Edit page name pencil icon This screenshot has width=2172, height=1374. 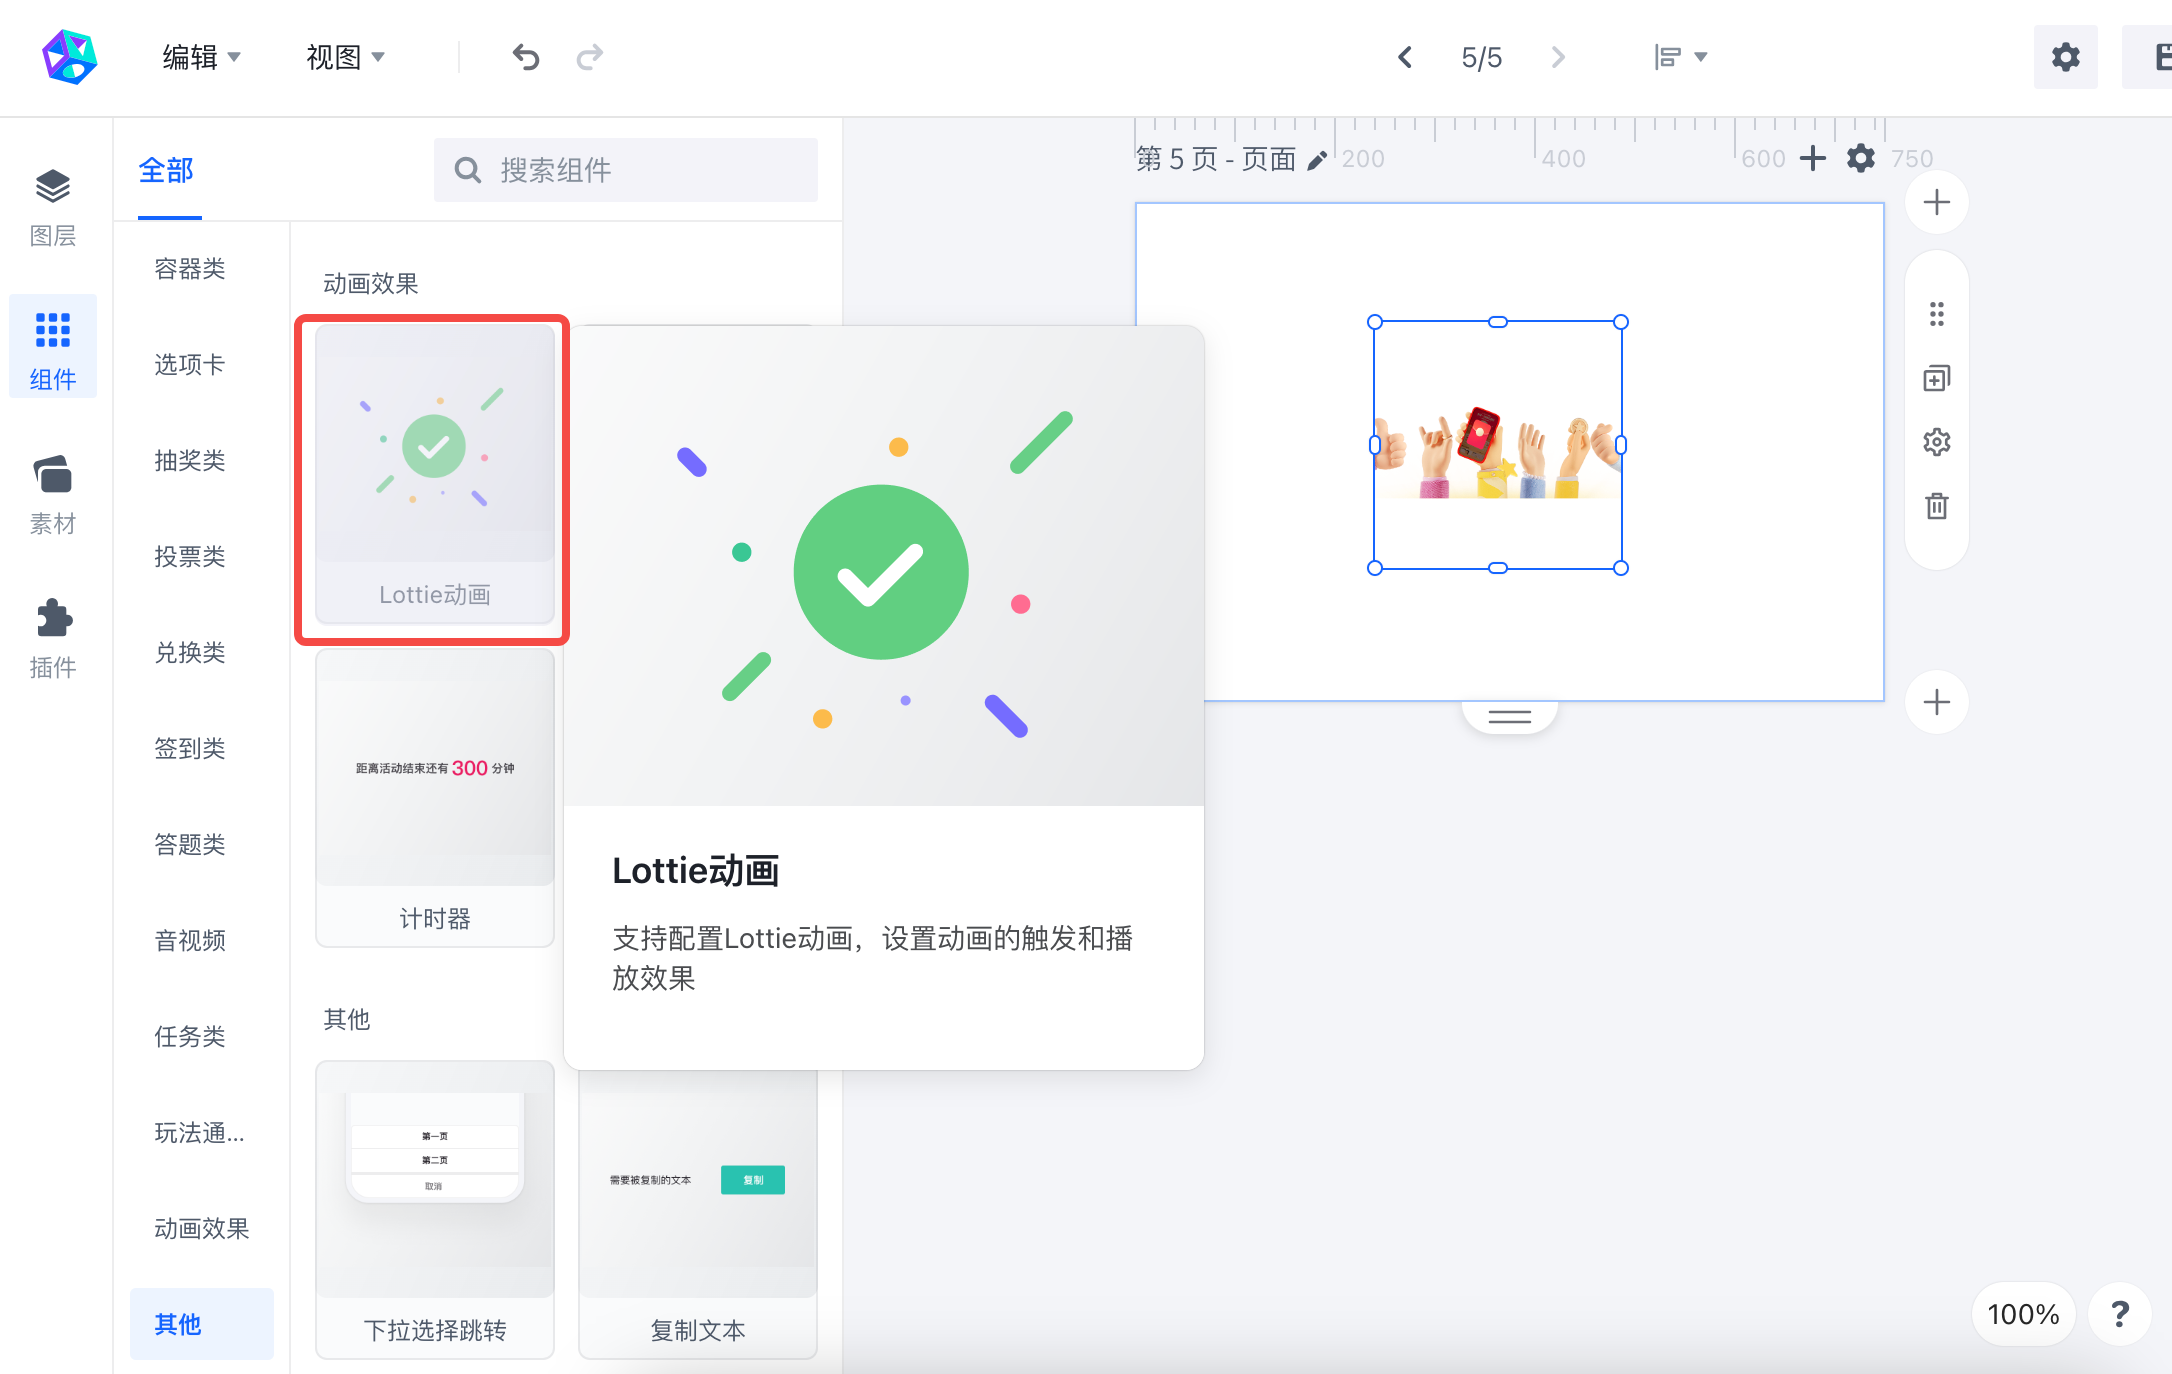1317,160
